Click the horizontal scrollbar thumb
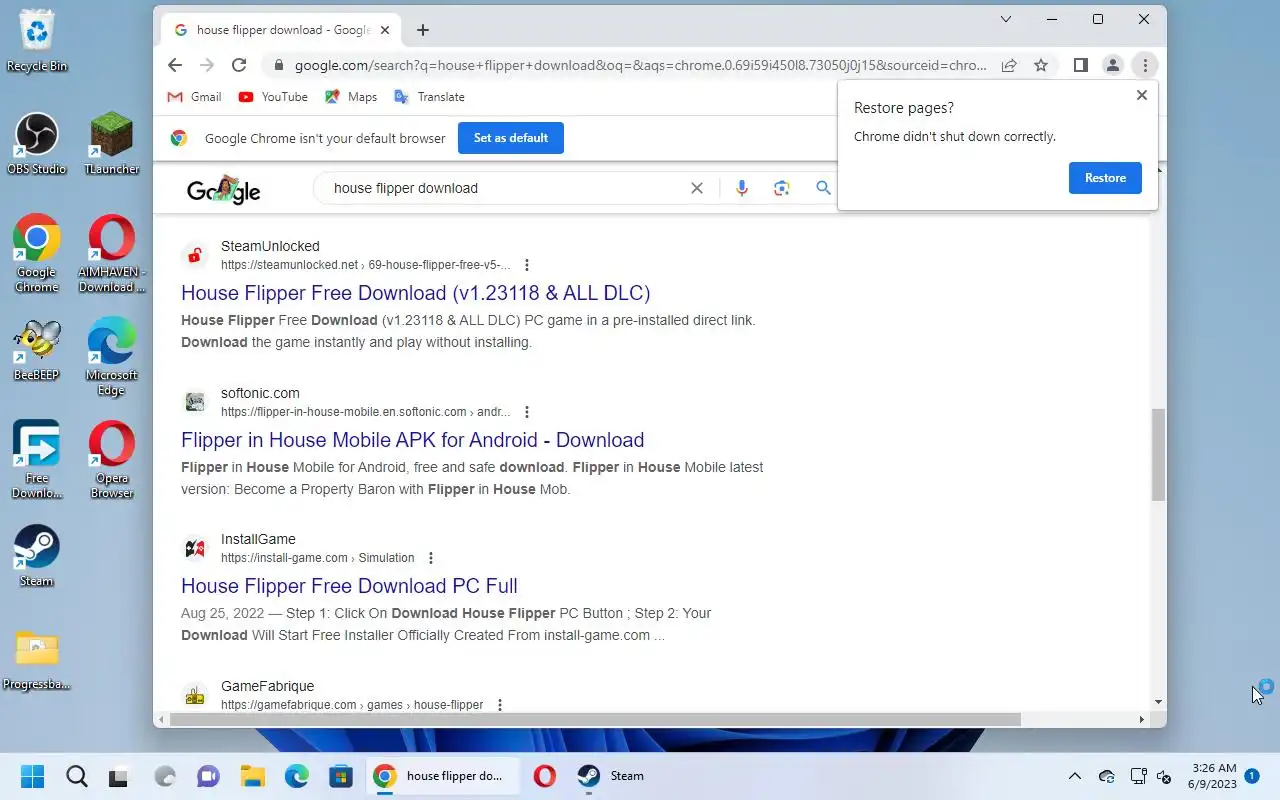1280x800 pixels. pyautogui.click(x=595, y=719)
